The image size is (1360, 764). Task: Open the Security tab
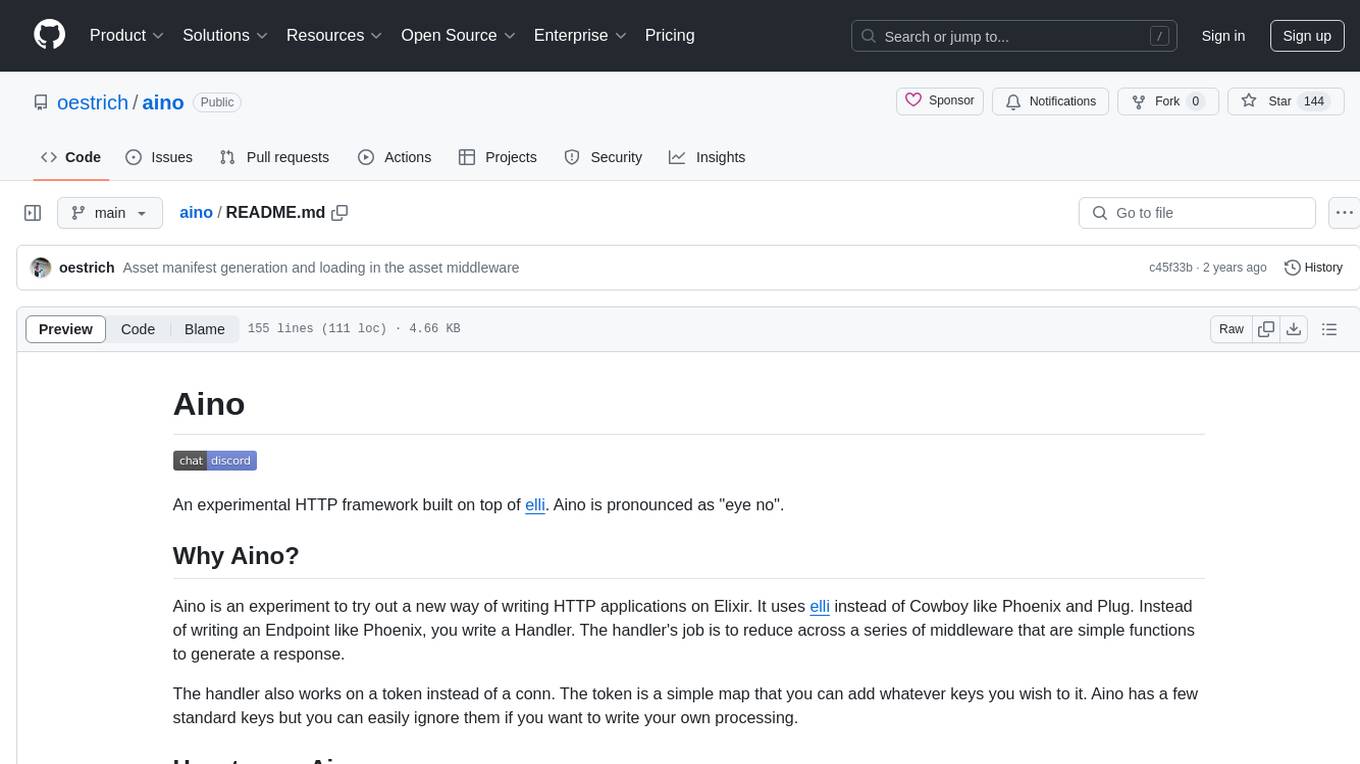[x=603, y=157]
